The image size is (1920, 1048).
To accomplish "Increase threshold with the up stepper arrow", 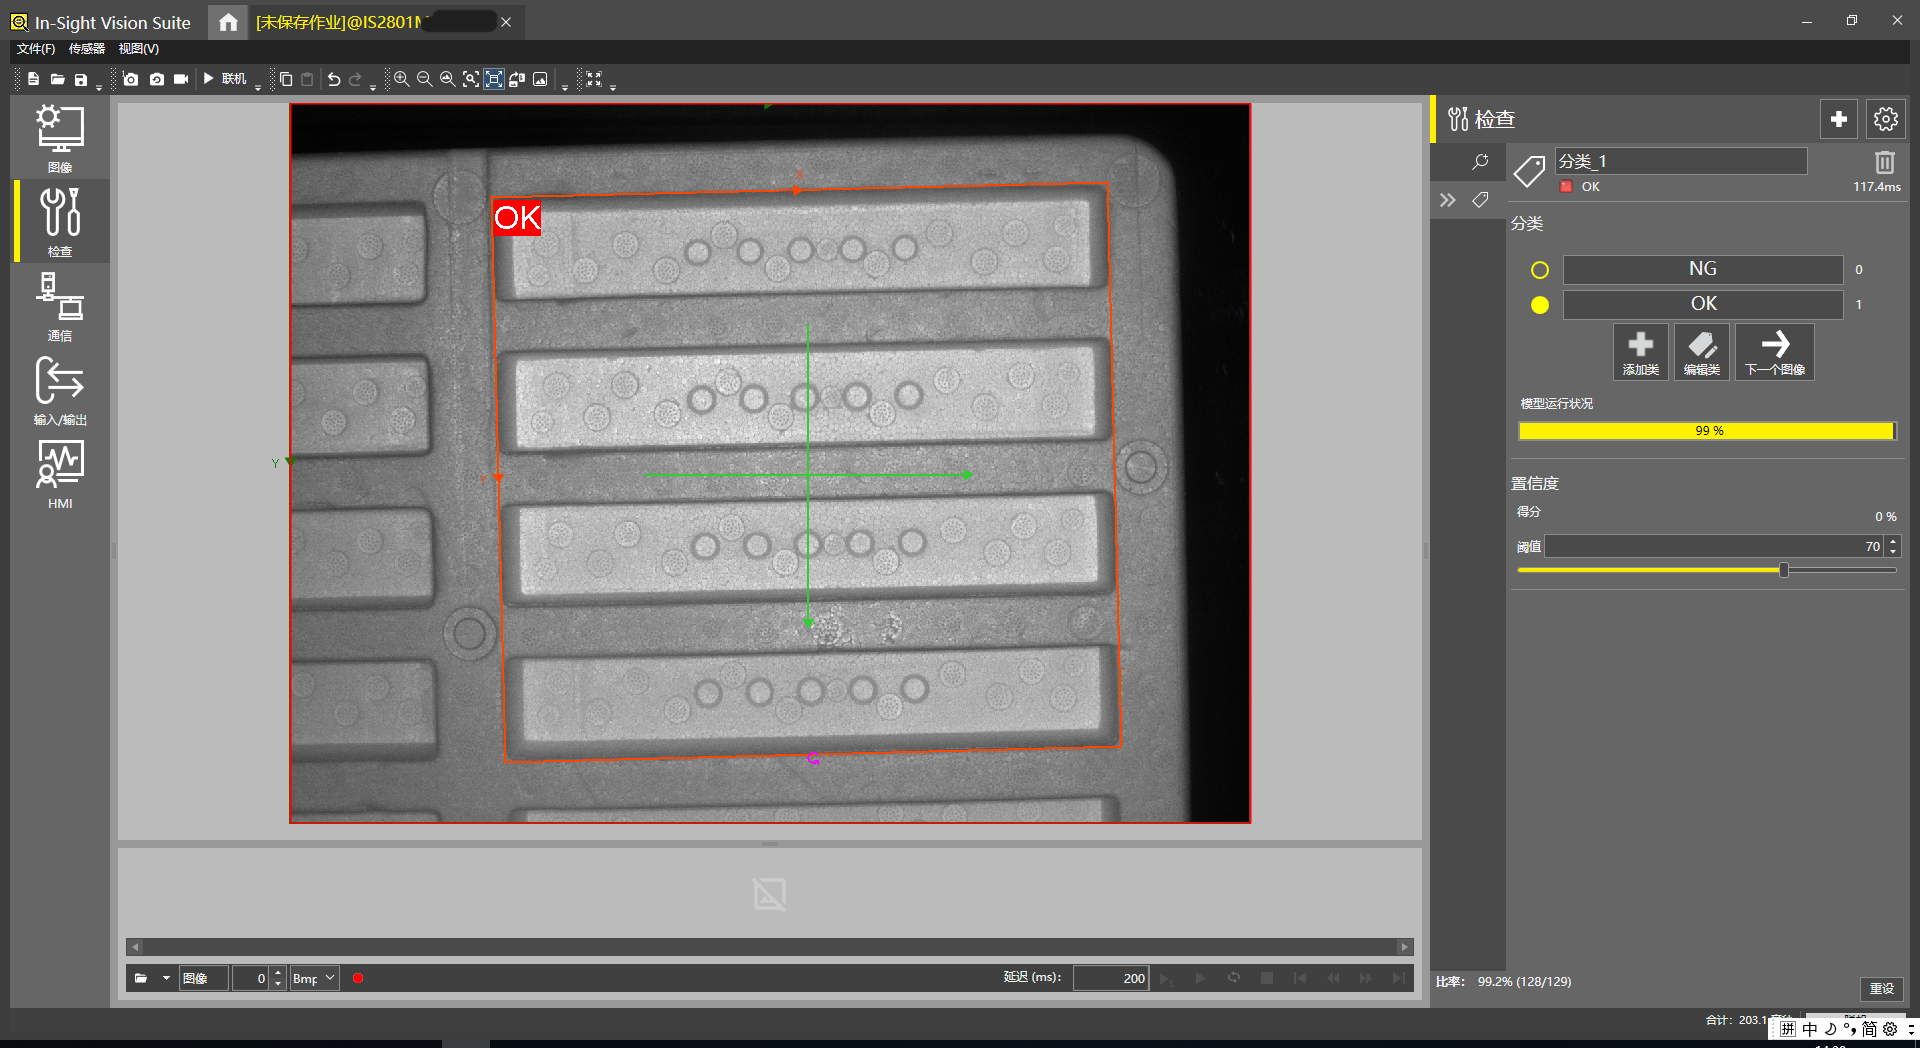I will [1892, 541].
